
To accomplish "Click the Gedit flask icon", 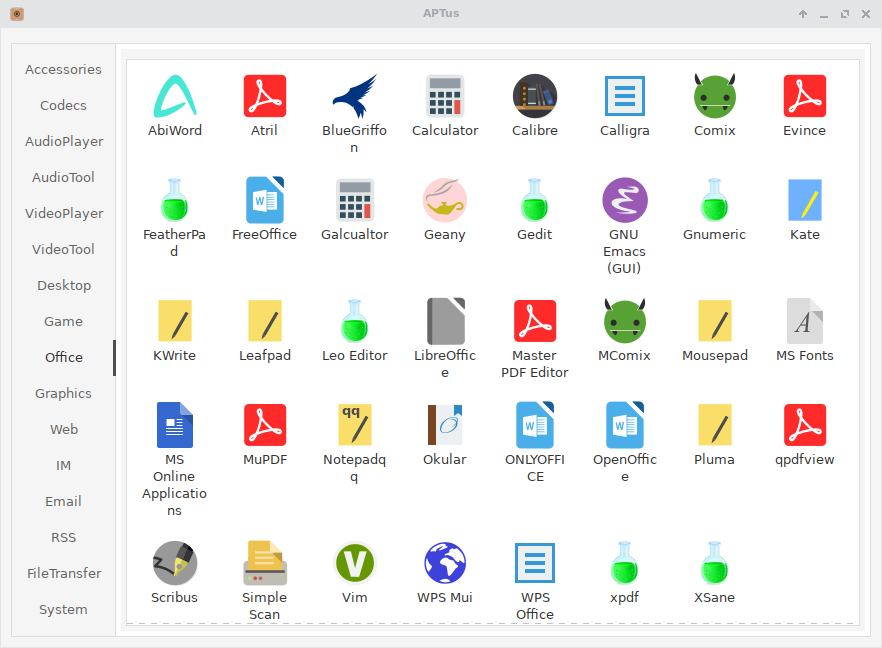I will (x=534, y=200).
